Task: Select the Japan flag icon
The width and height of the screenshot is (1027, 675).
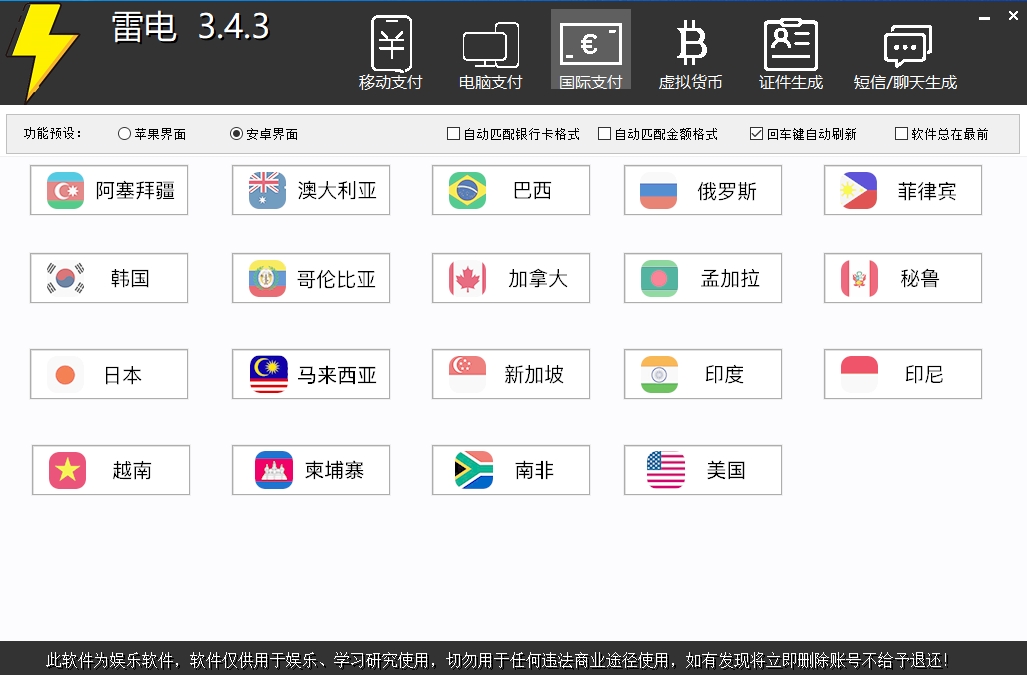Action: pyautogui.click(x=64, y=374)
